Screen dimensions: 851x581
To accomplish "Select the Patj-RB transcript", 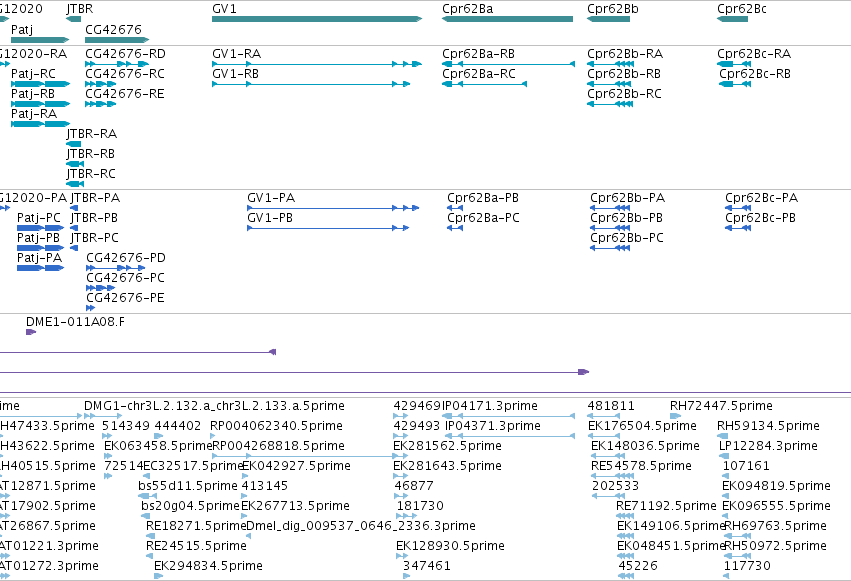I will [41, 104].
